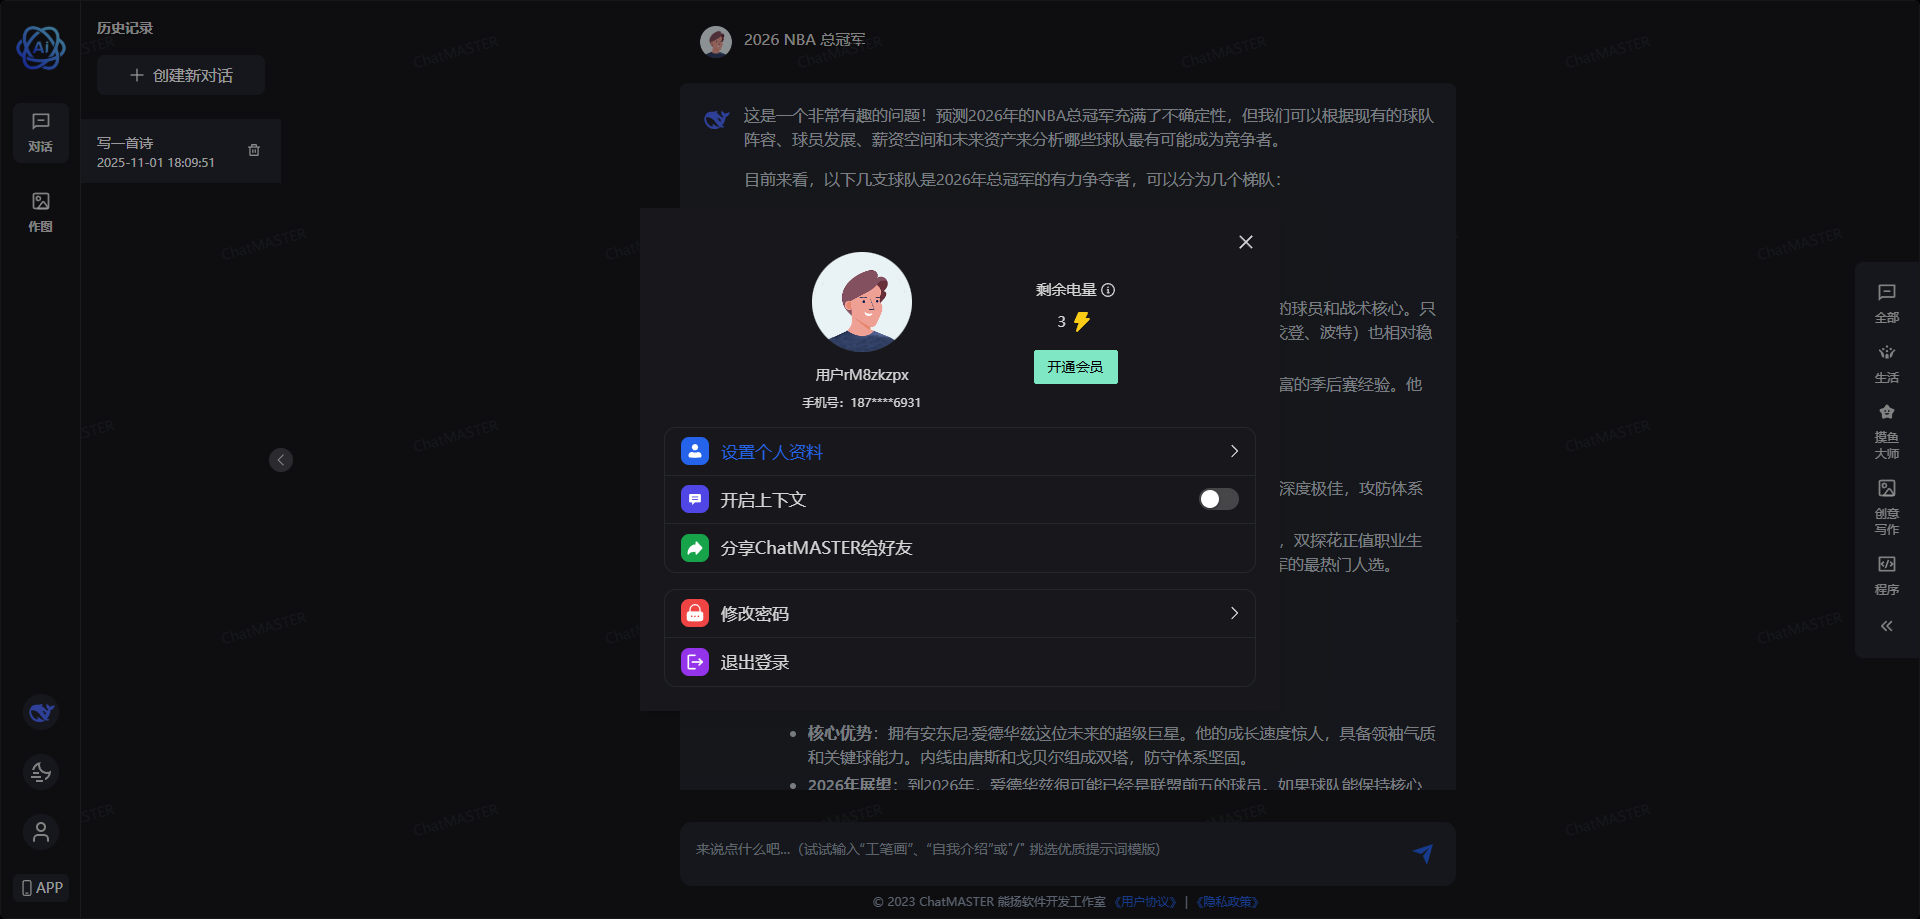Click the message input field
1920x919 pixels.
click(1040, 850)
